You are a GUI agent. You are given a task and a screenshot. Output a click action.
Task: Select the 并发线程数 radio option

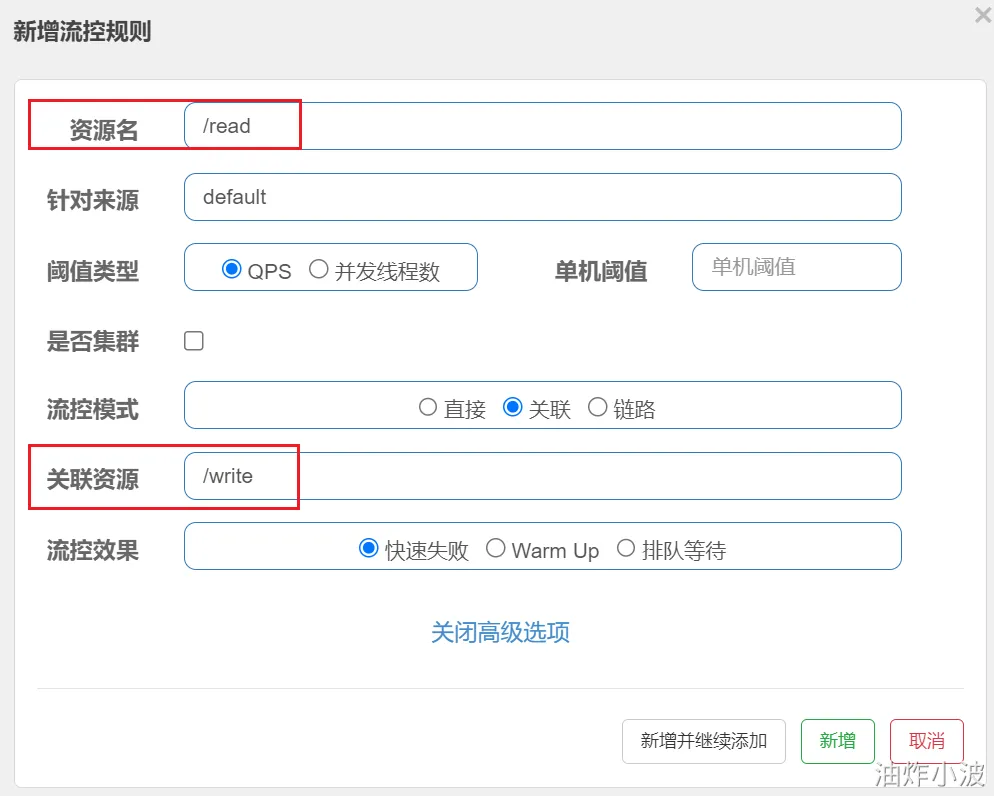319,269
